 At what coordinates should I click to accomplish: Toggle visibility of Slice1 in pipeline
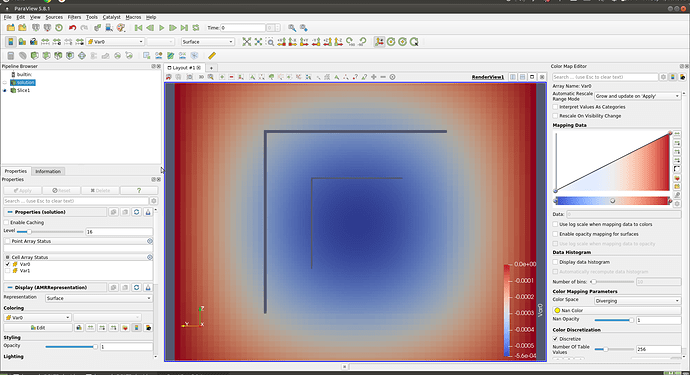[x=5, y=90]
